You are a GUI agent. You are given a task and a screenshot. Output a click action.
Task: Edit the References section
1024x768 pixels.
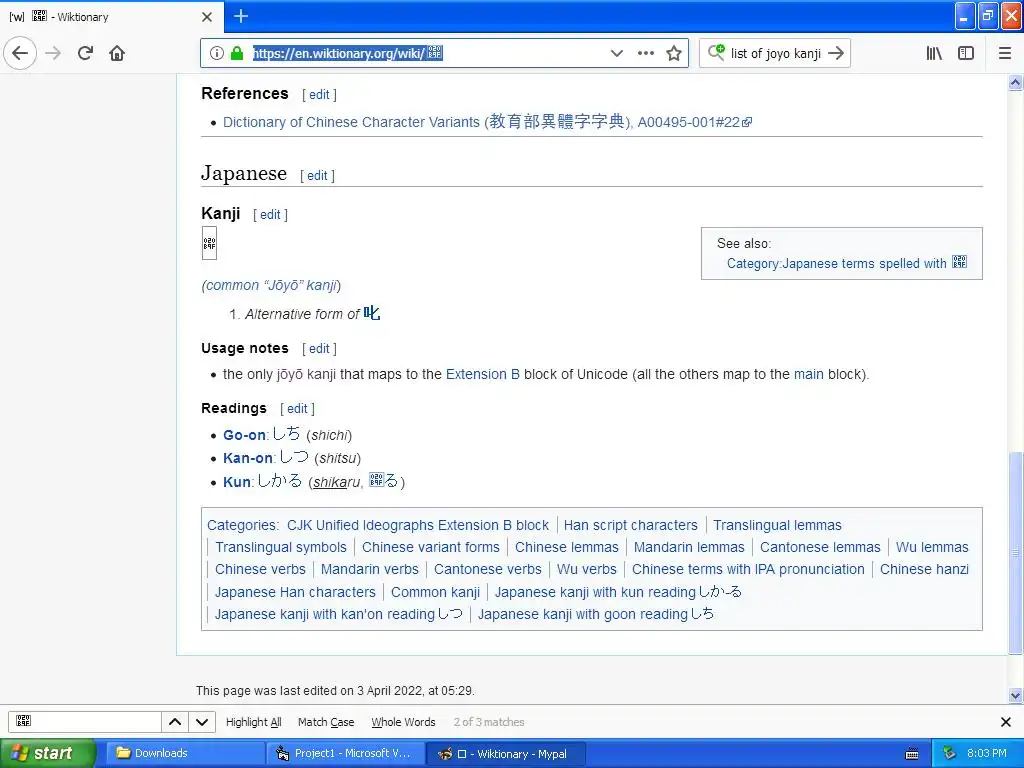pos(319,94)
